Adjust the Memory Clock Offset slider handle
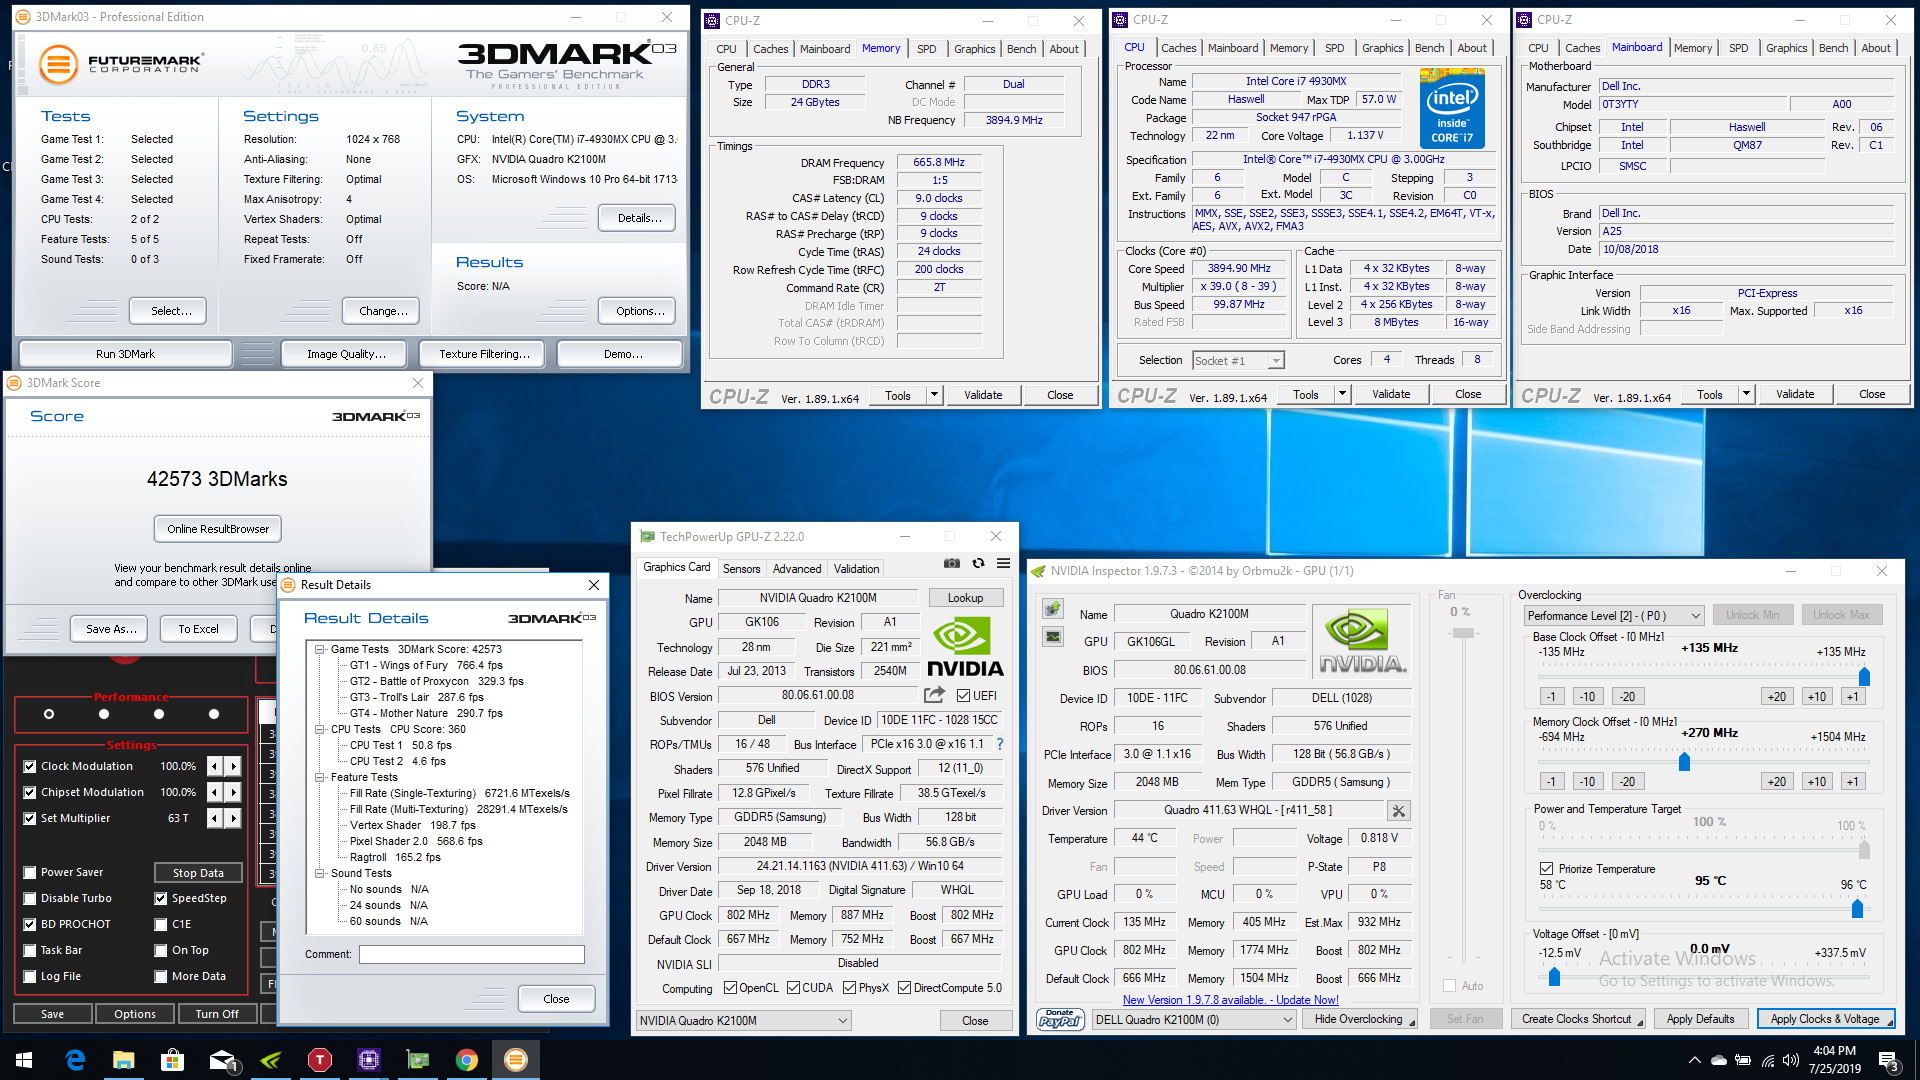Screen dimensions: 1920x1080 pyautogui.click(x=1684, y=762)
